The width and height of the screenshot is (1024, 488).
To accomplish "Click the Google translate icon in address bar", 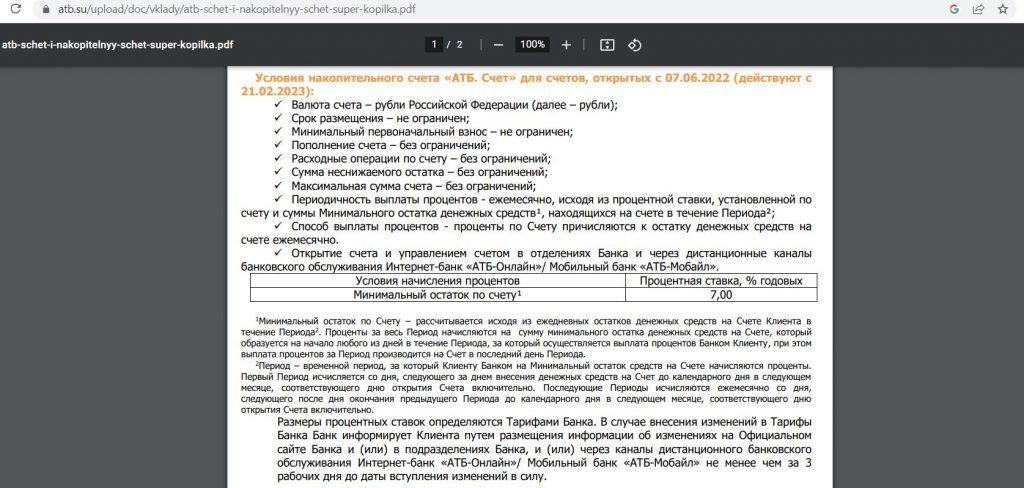I will click(x=954, y=9).
